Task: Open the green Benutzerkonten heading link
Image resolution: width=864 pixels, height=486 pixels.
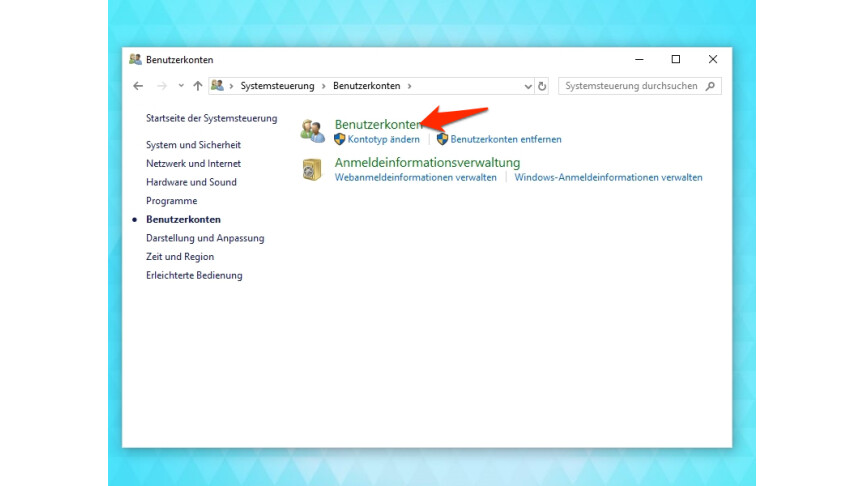Action: click(379, 125)
